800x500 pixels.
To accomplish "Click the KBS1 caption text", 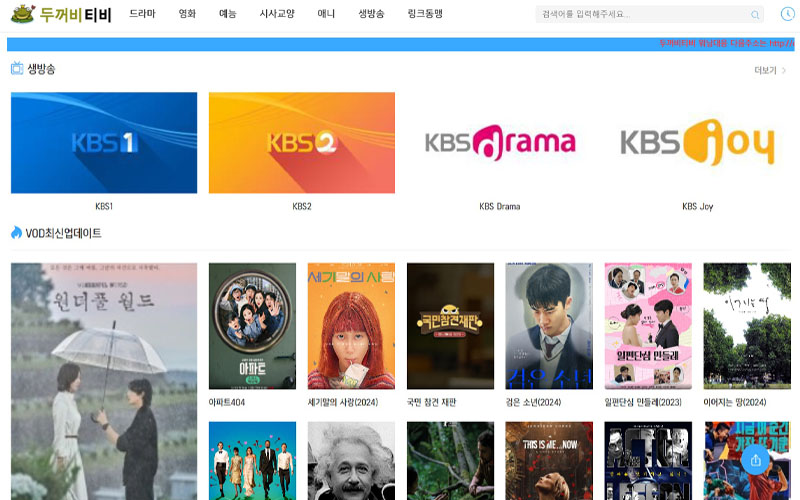I will [x=104, y=206].
